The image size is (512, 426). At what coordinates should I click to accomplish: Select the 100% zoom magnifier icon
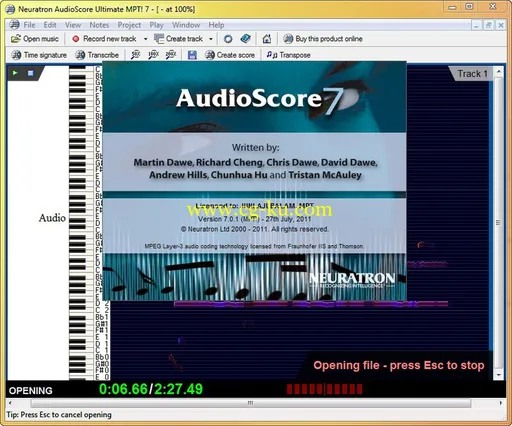pyautogui.click(x=153, y=55)
